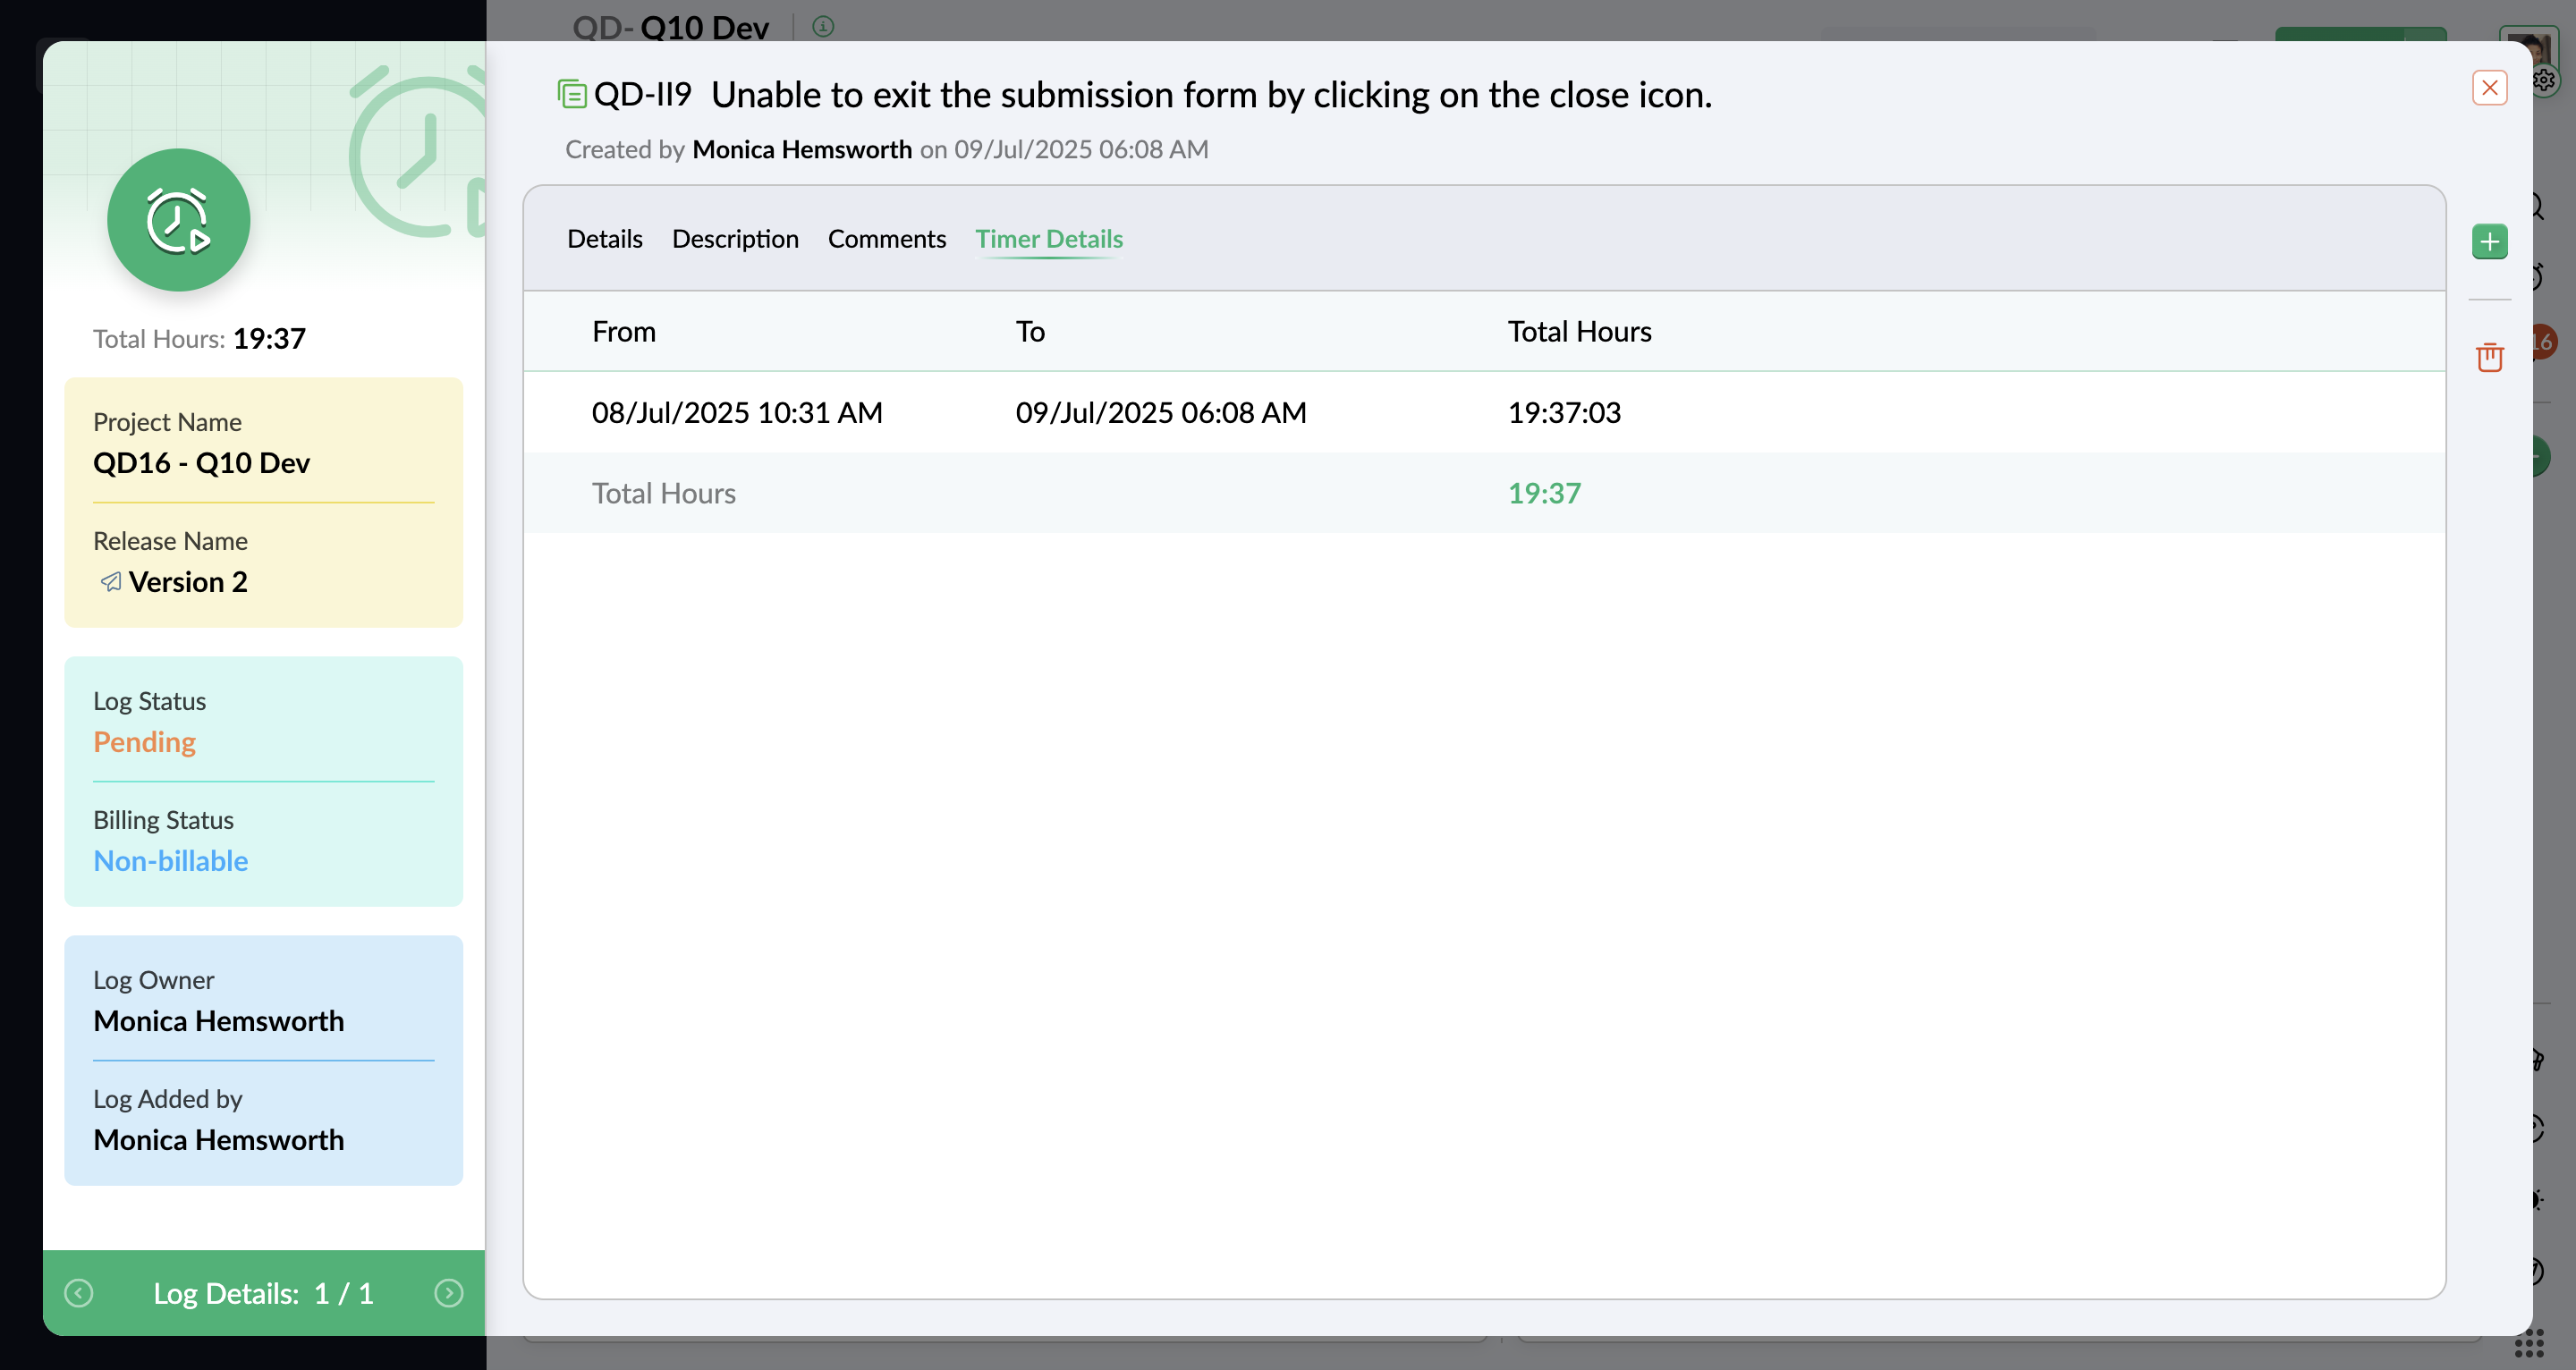Show the Comments tab
Viewport: 2576px width, 1370px height.
[886, 239]
